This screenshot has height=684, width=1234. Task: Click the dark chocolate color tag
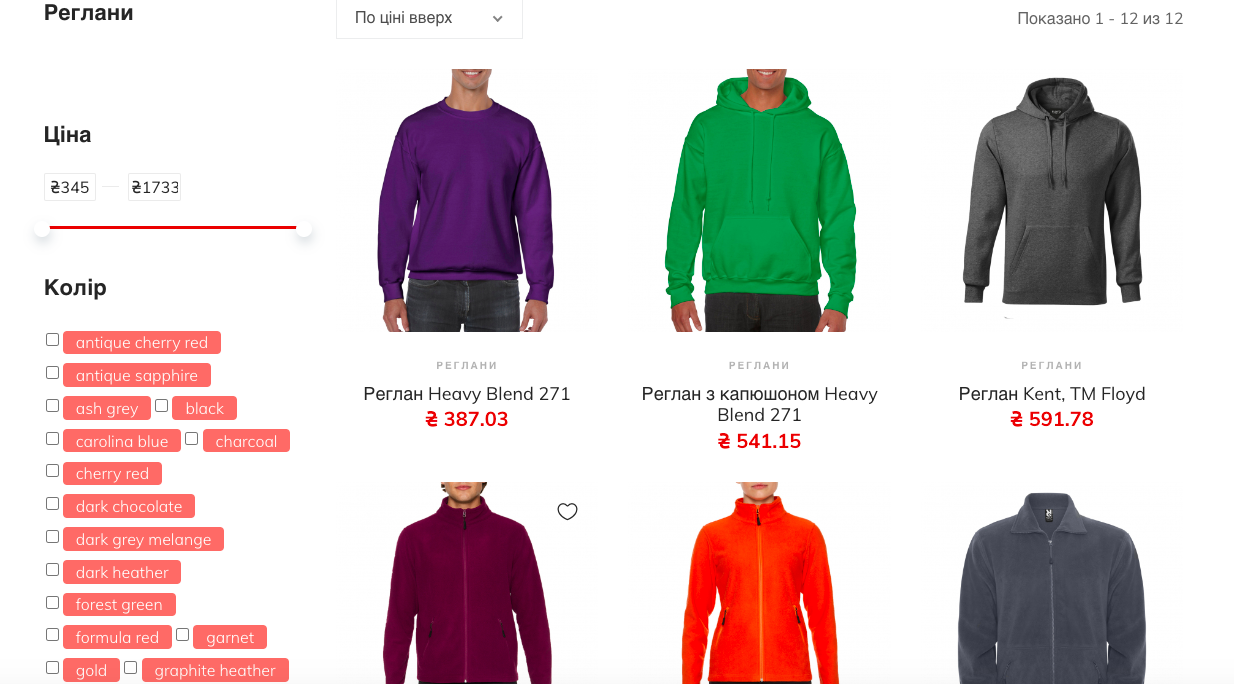[x=129, y=506]
